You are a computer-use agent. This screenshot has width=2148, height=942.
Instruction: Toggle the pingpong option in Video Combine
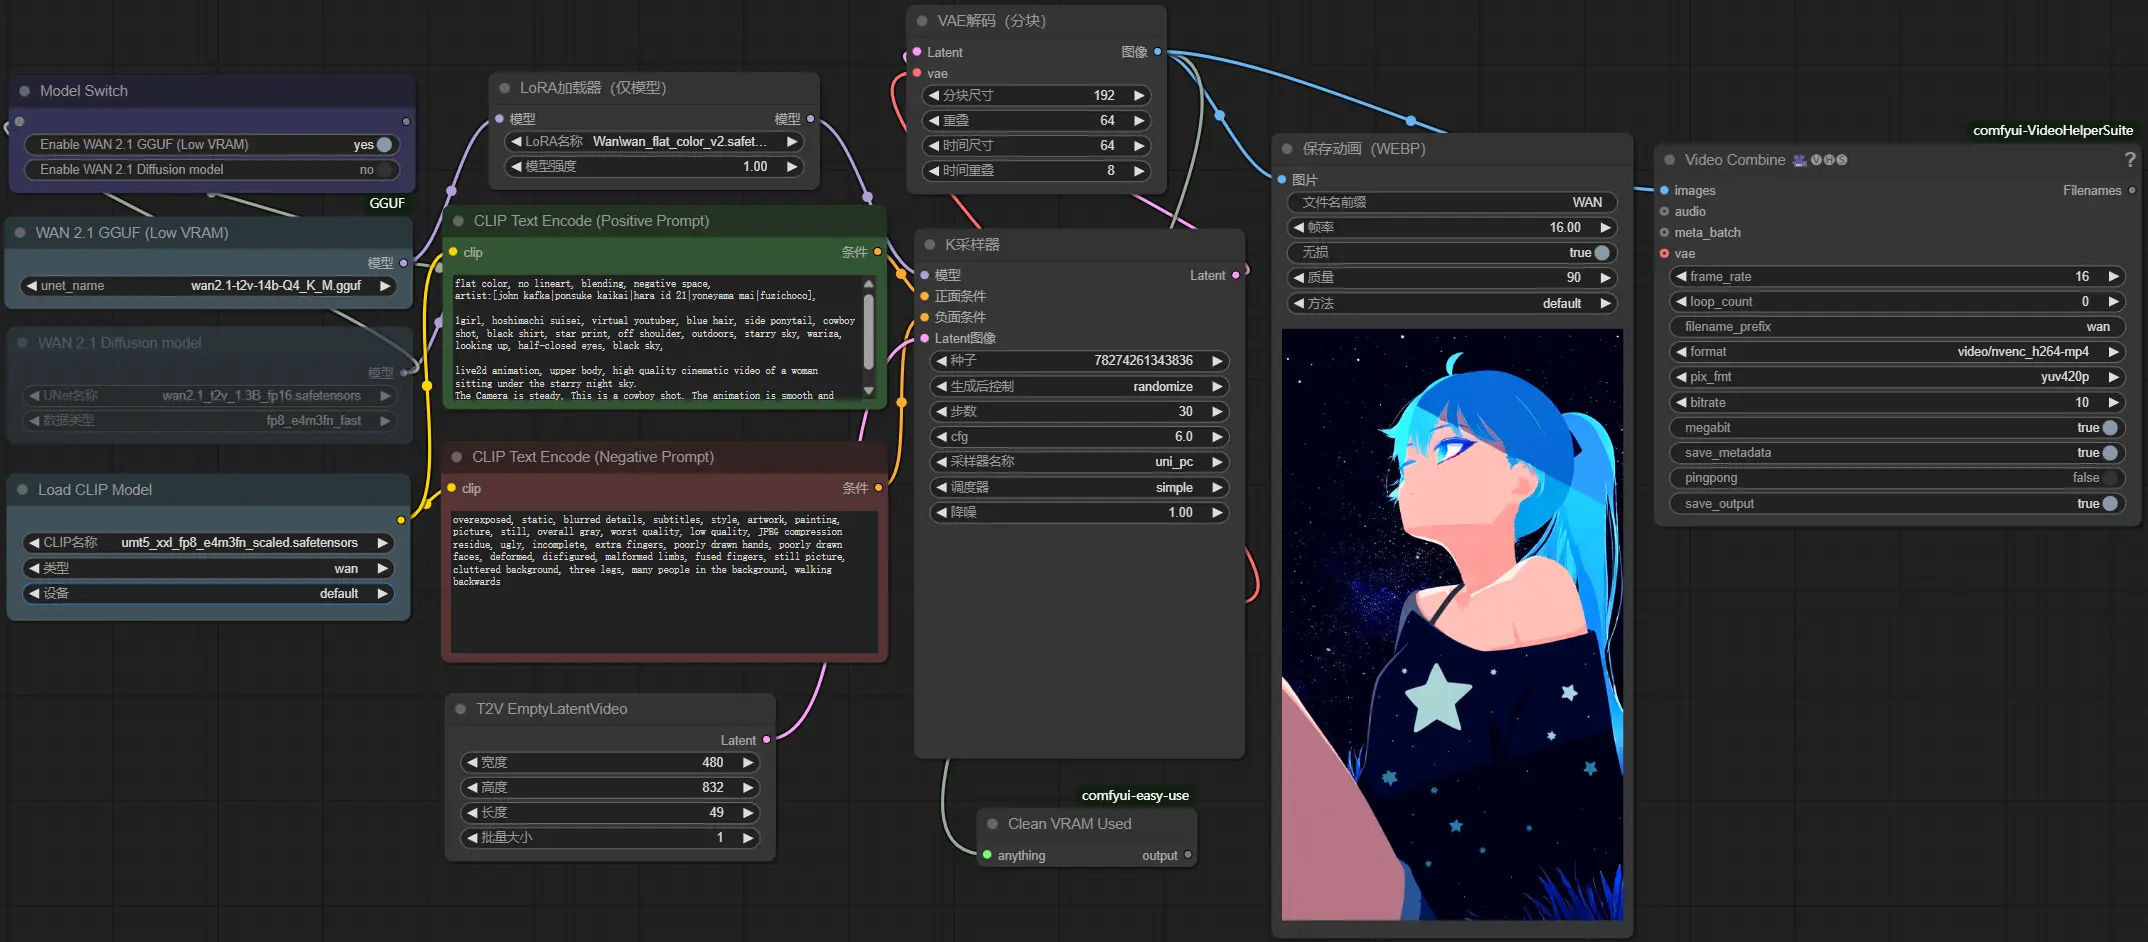click(2109, 478)
